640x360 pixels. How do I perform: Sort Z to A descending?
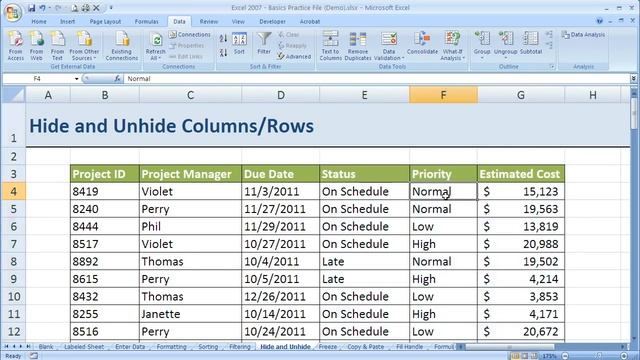[x=223, y=52]
